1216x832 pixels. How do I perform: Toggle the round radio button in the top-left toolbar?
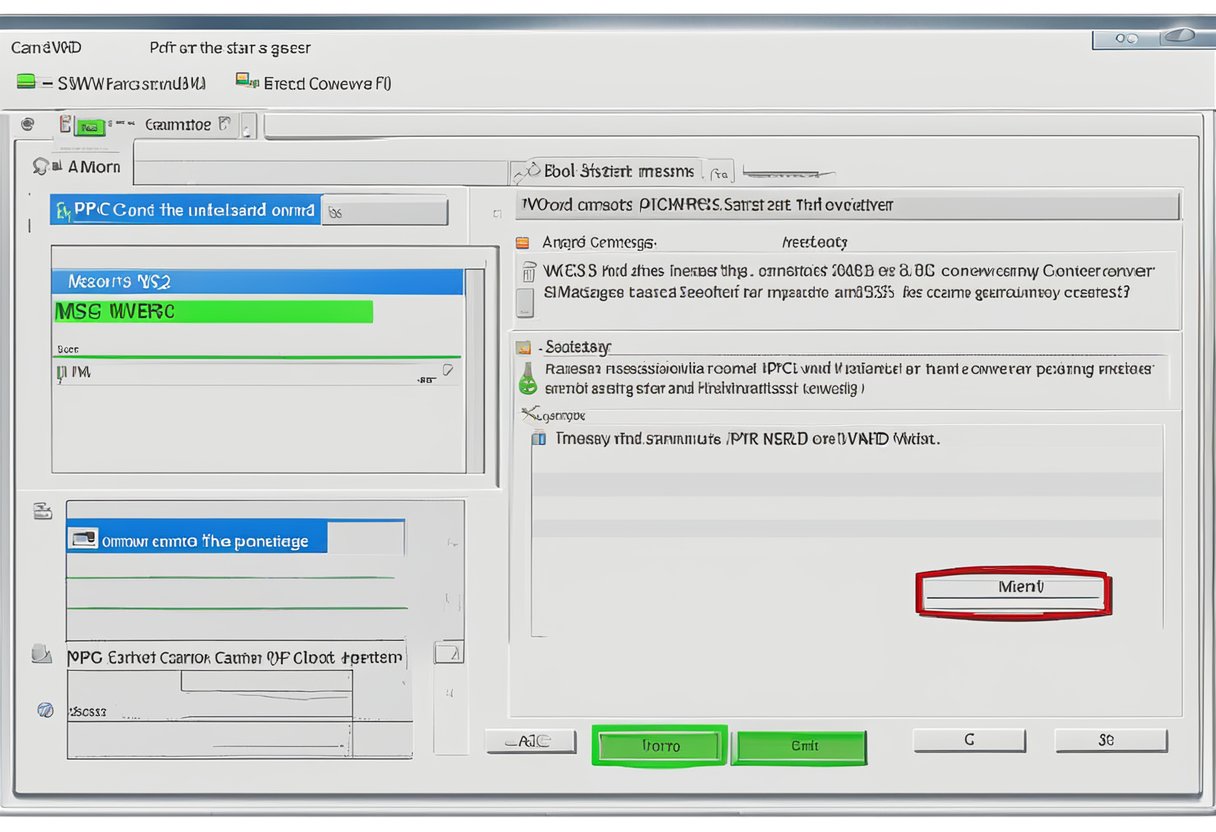pos(27,124)
